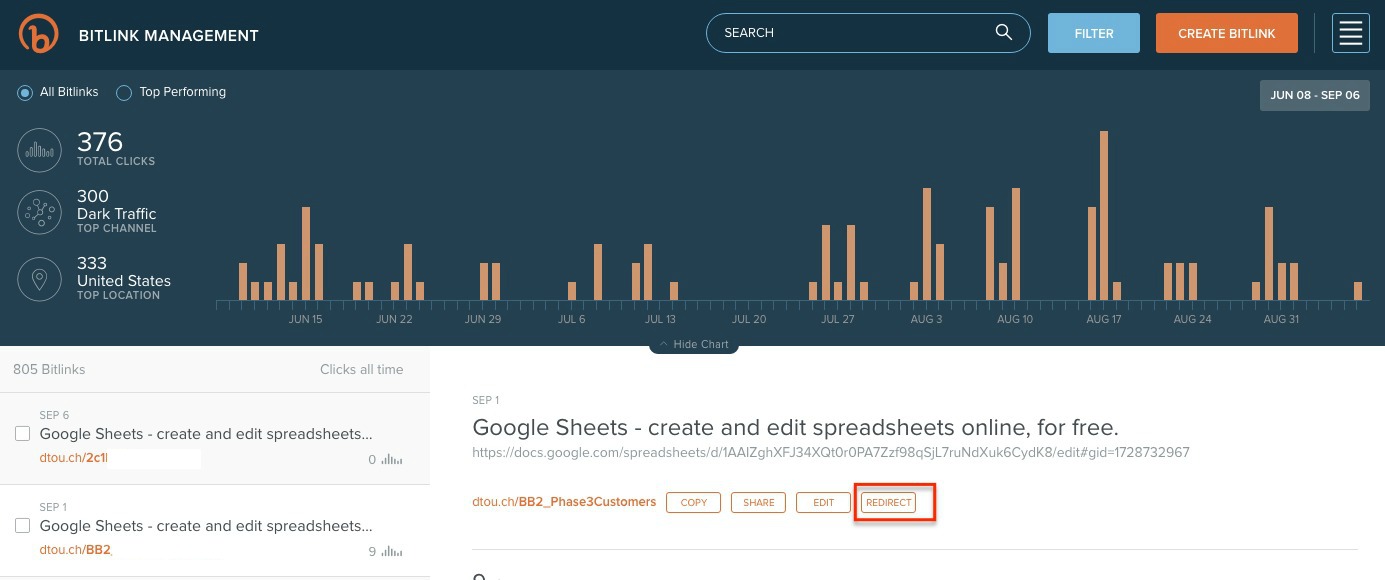Image resolution: width=1385 pixels, height=580 pixels.
Task: Click the top location pin icon
Action: click(x=40, y=280)
